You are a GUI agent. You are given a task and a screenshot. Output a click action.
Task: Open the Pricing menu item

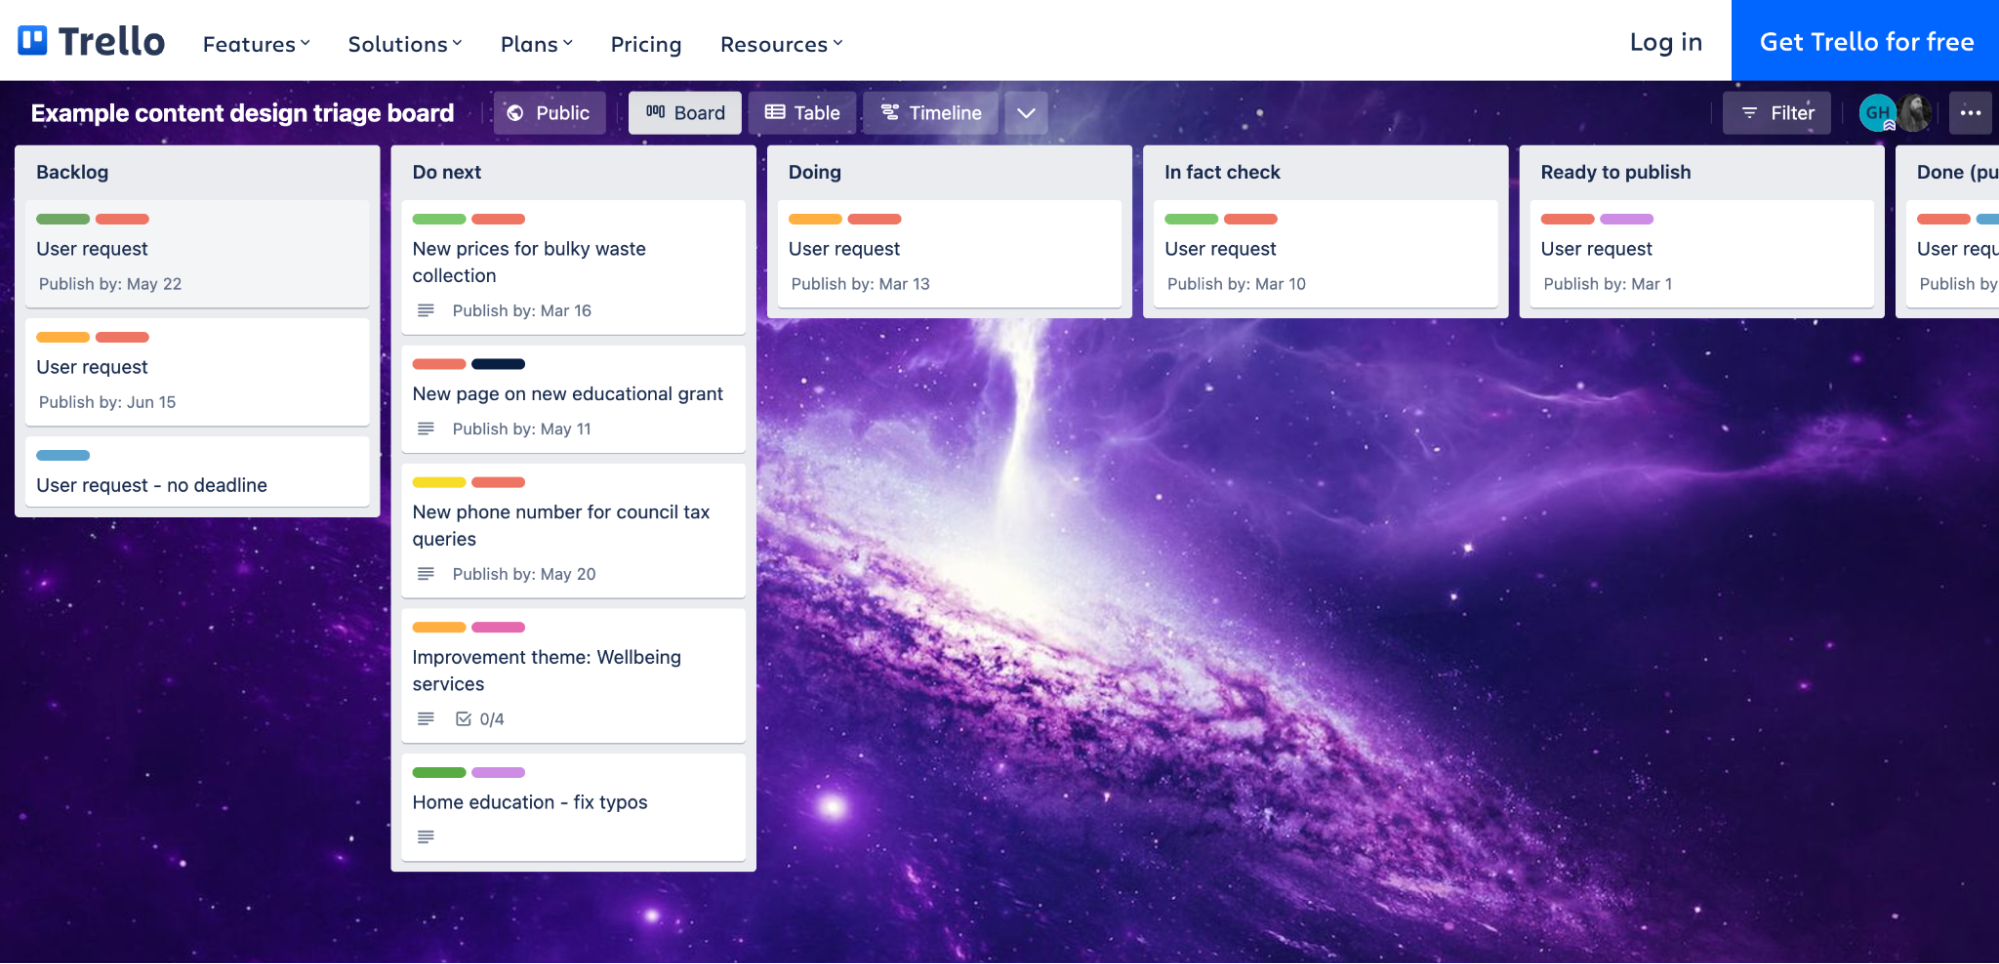[x=645, y=43]
